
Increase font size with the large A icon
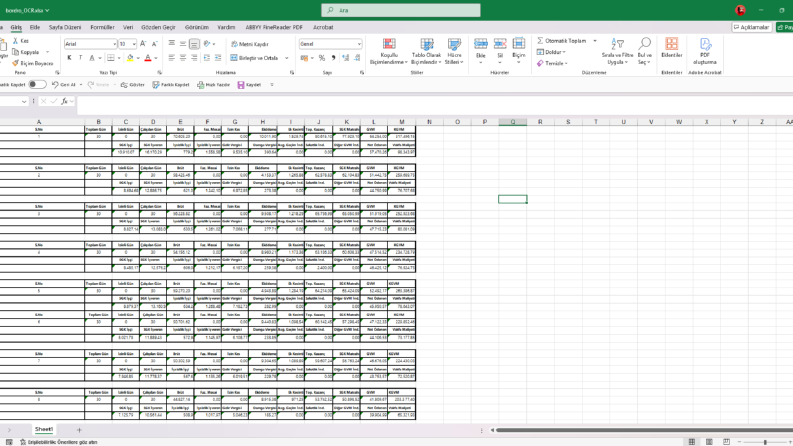143,44
